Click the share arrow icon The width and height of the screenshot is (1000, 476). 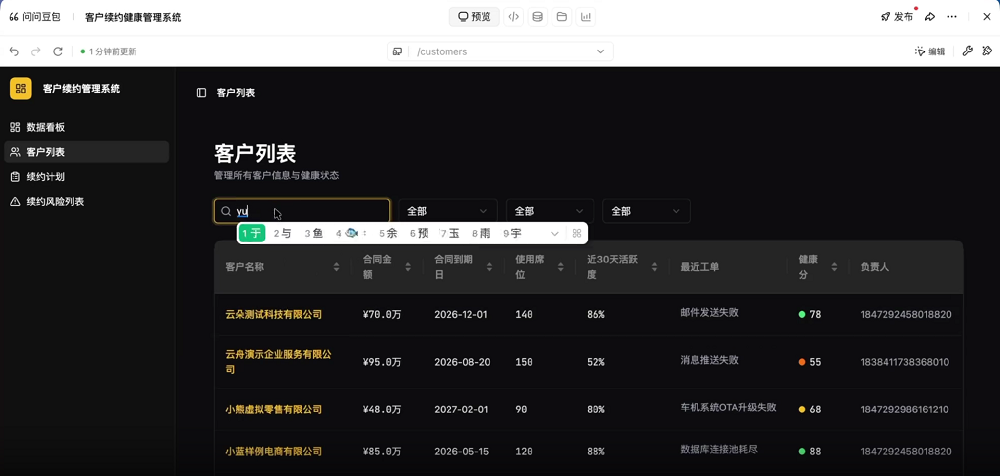point(930,17)
